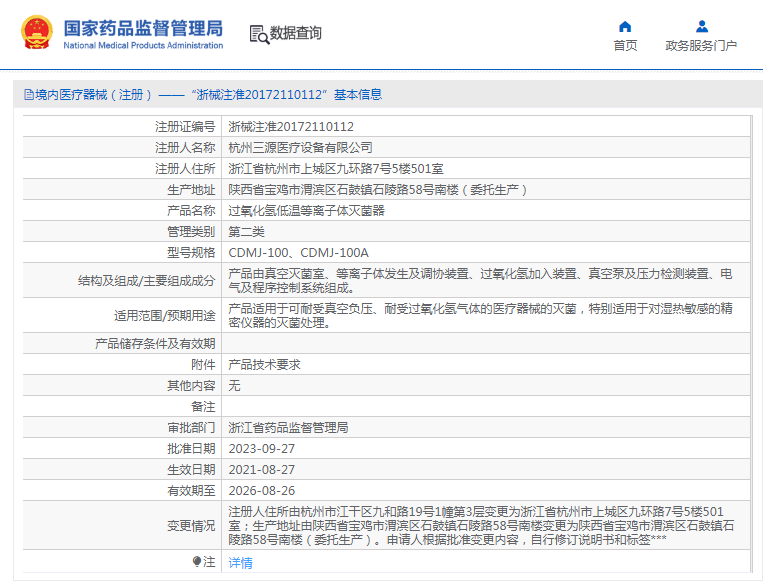The height and width of the screenshot is (588, 763).
Task: Click National Medical Products Administration subtitle
Action: (143, 45)
